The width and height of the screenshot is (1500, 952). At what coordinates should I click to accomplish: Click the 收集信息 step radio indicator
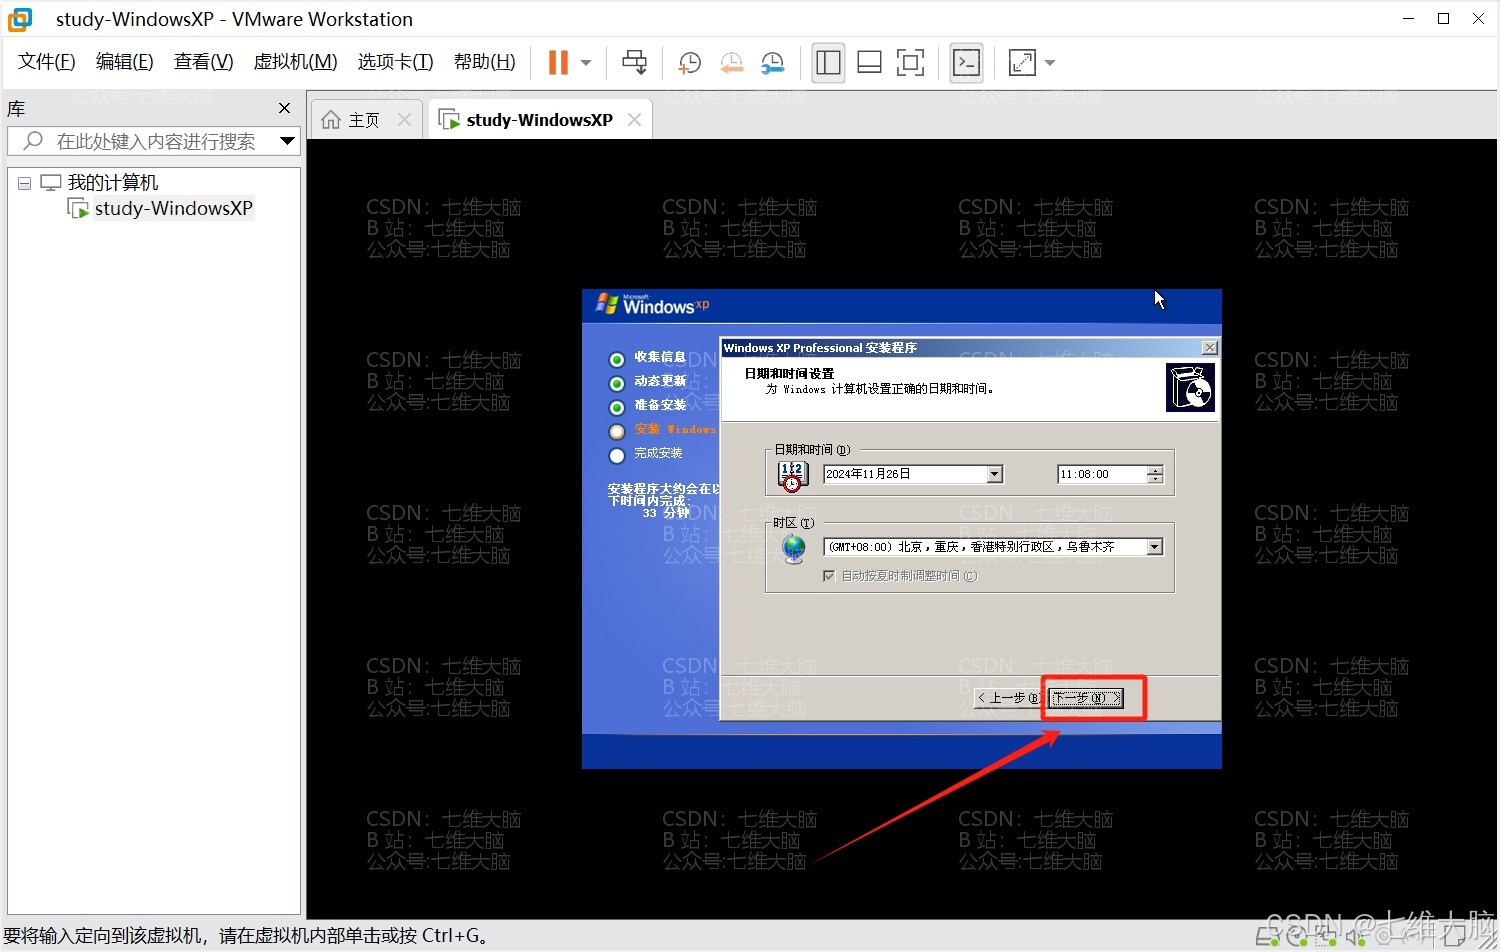click(x=617, y=359)
